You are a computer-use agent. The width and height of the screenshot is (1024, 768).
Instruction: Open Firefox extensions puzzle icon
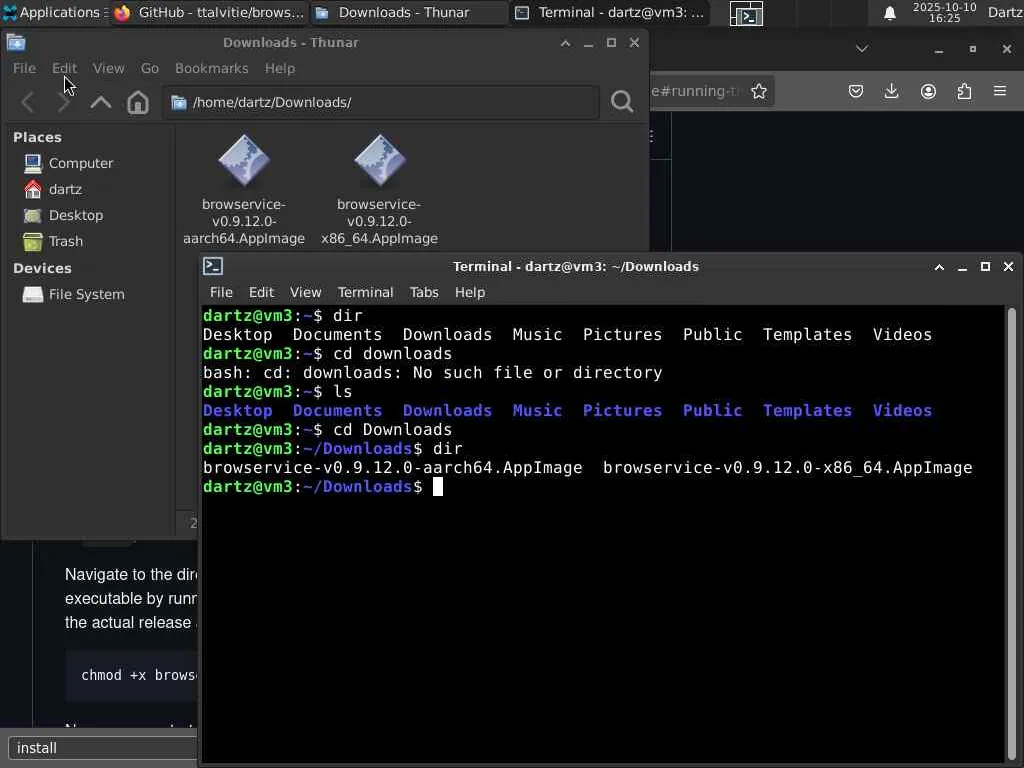964,91
